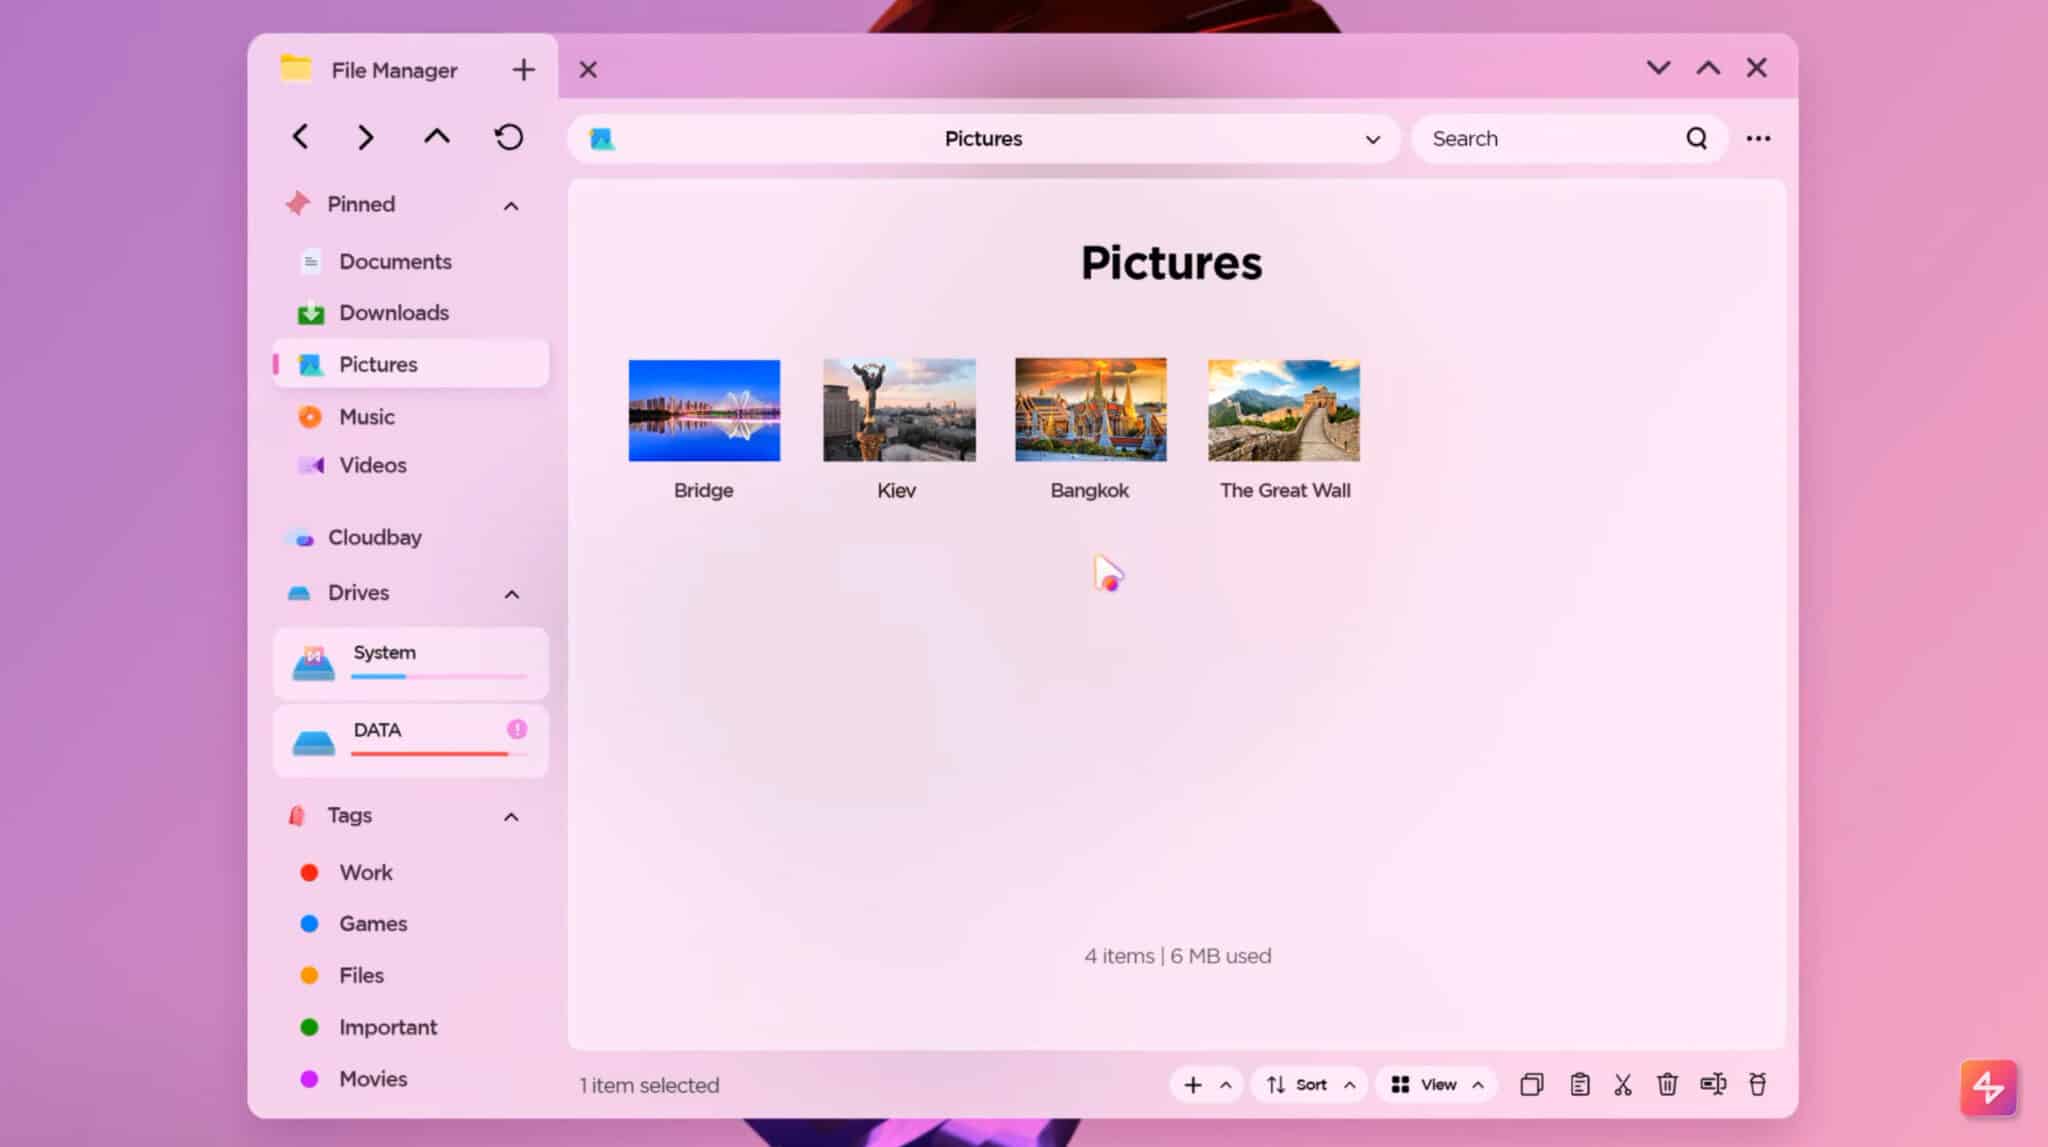Select the Copy icon in the bottom toolbar
The width and height of the screenshot is (2048, 1147).
(1532, 1084)
